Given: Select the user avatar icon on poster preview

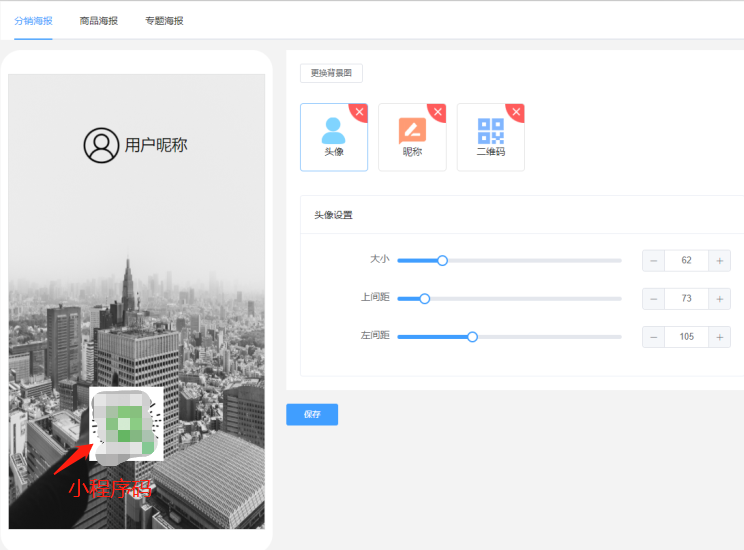Looking at the screenshot, I should [101, 145].
